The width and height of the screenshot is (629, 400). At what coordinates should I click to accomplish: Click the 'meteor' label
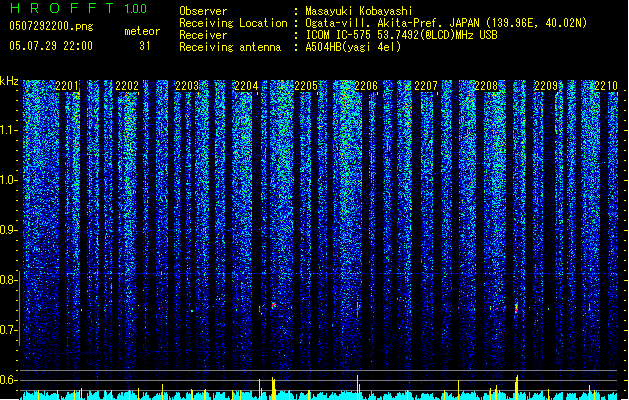click(x=142, y=31)
